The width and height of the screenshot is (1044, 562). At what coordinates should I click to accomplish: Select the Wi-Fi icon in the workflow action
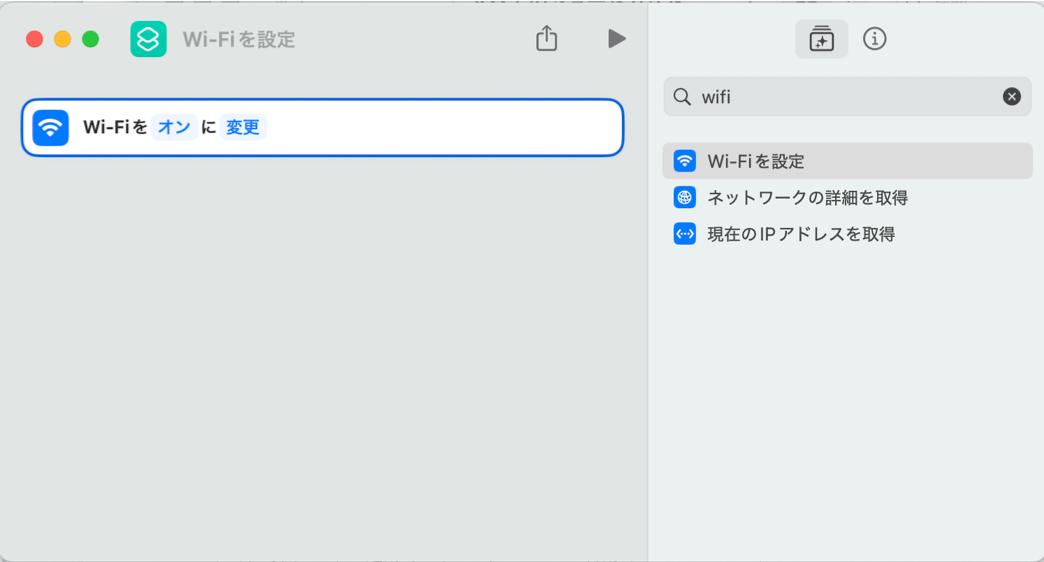click(51, 127)
